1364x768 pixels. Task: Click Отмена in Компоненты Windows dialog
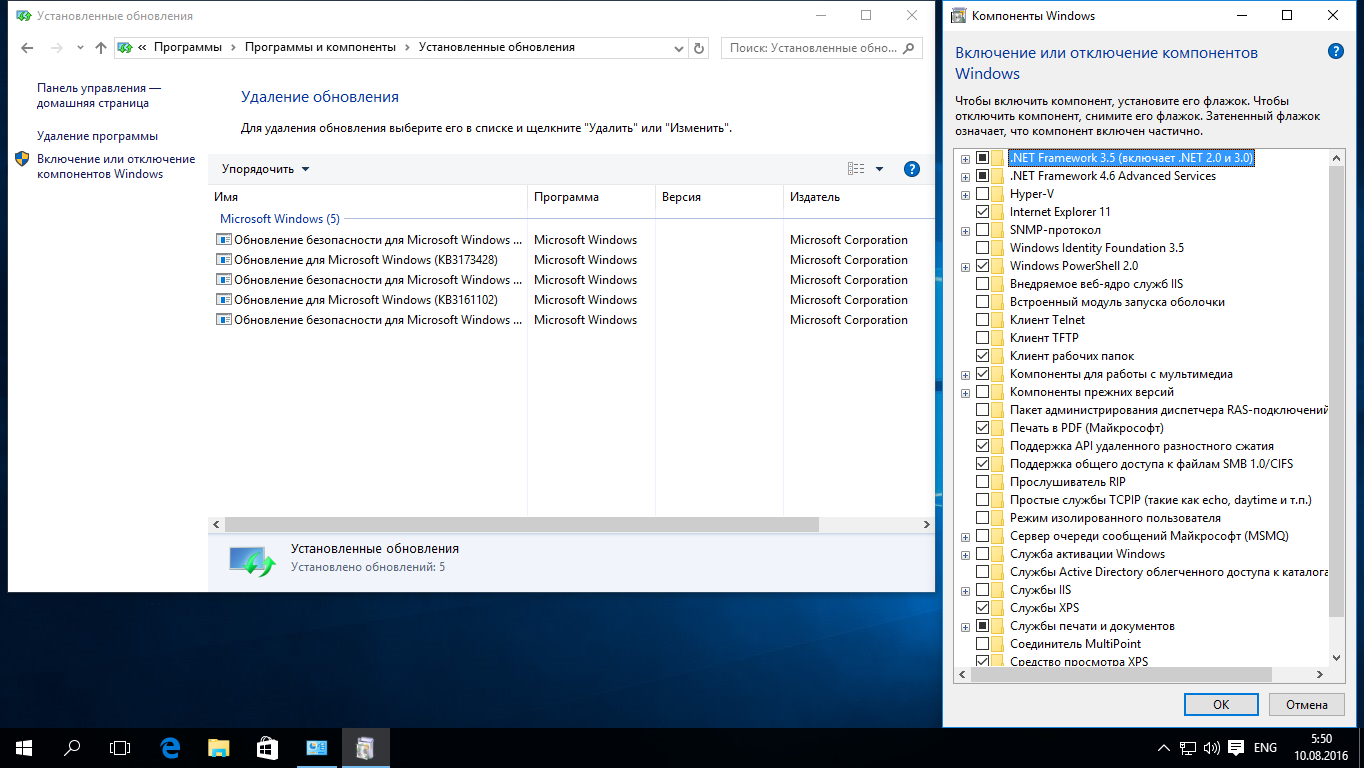pos(1306,704)
